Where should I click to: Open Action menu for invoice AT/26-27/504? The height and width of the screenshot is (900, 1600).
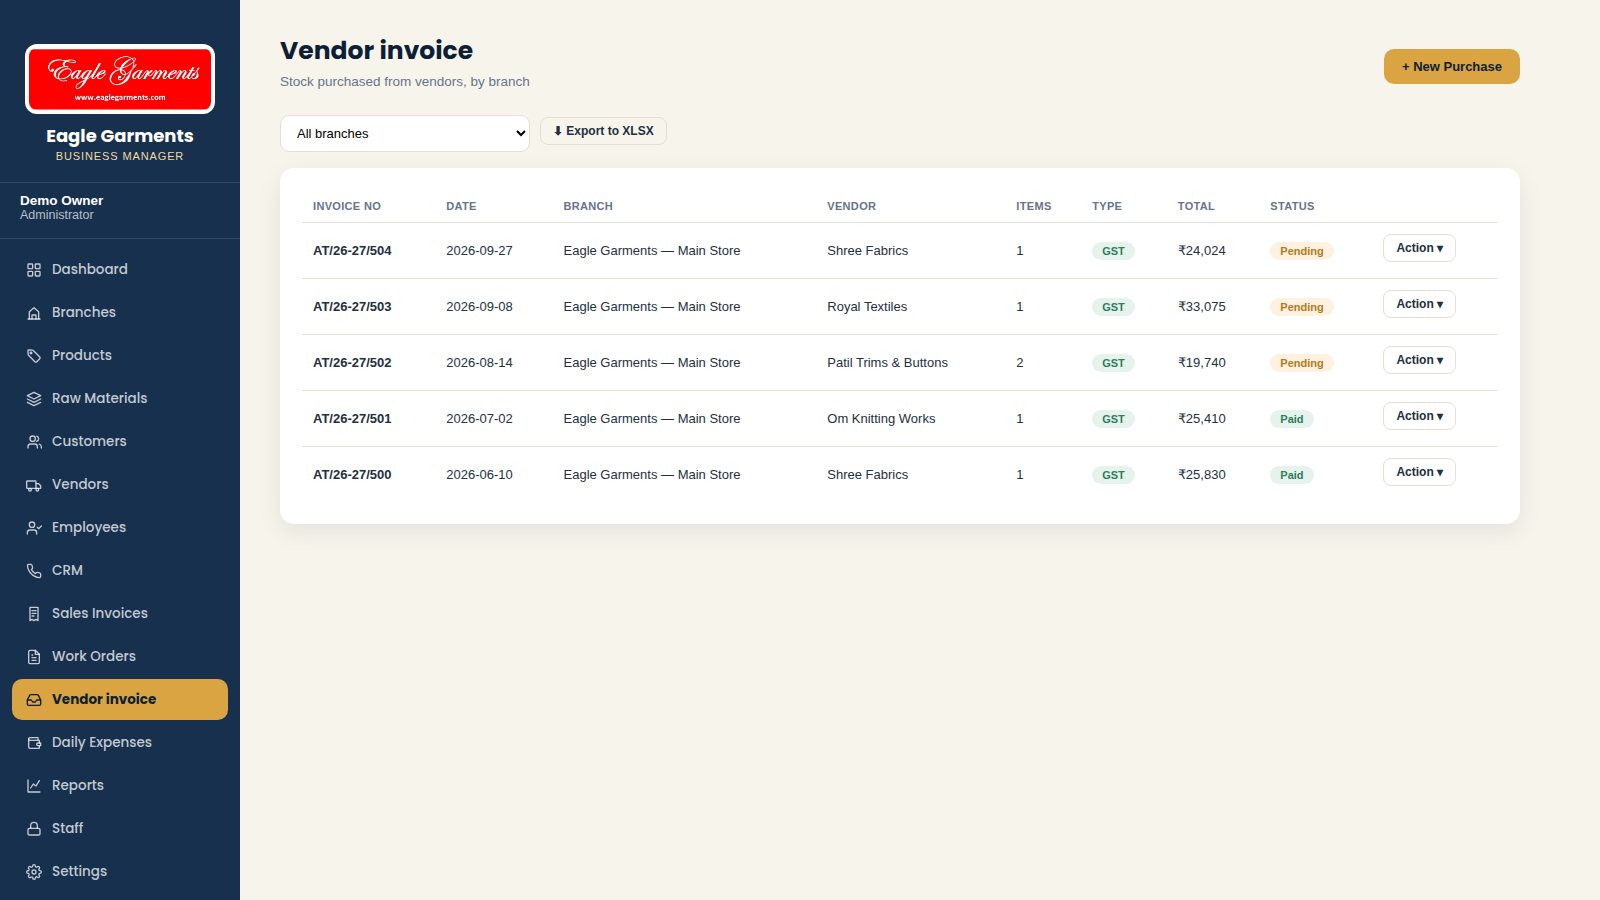click(x=1419, y=248)
